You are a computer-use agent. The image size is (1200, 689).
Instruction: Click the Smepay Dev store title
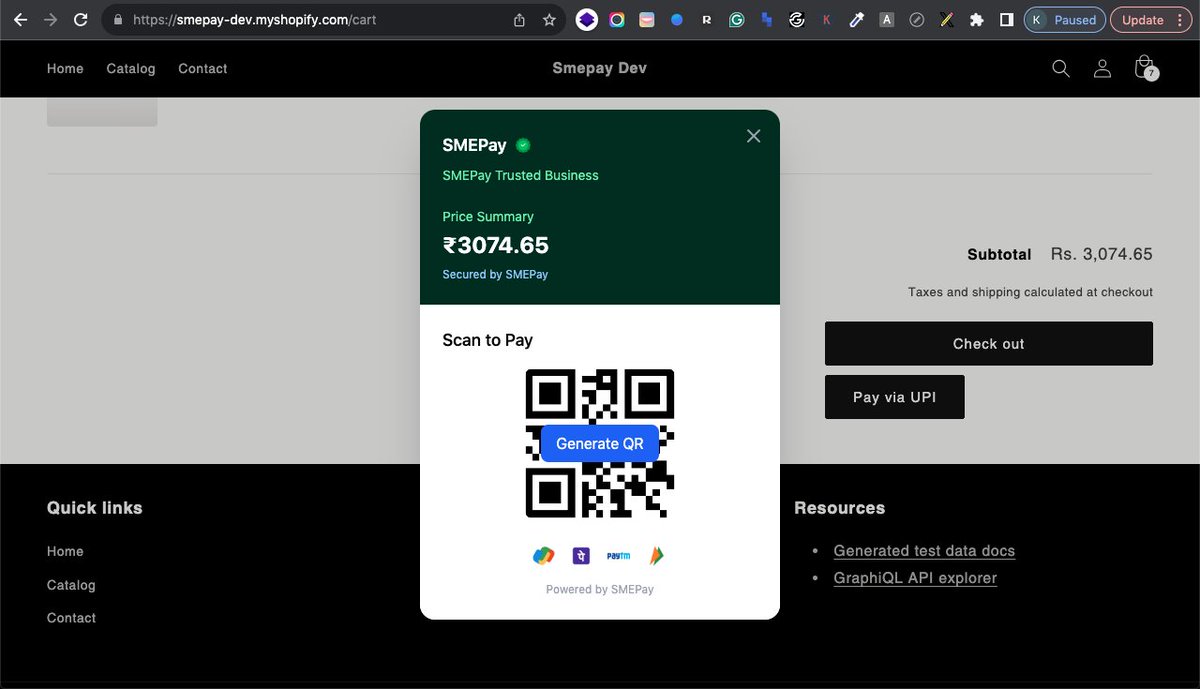(x=600, y=68)
